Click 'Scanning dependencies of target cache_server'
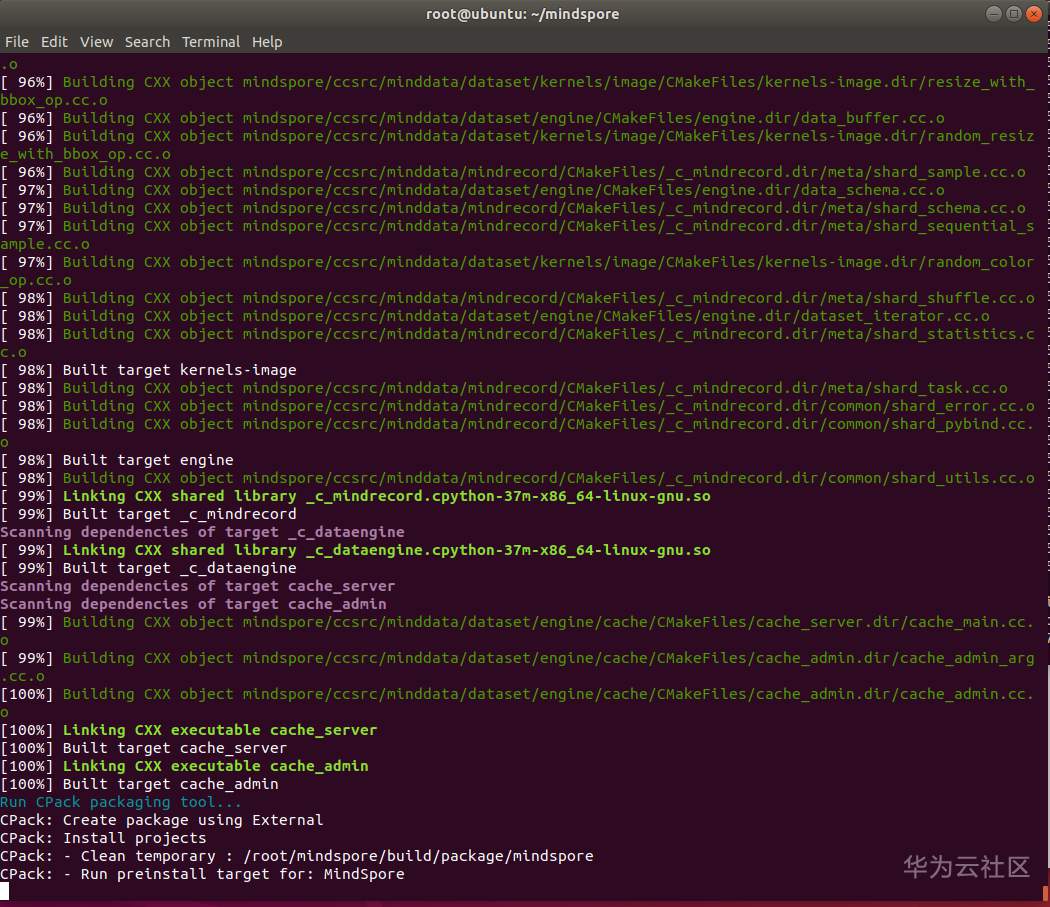Screen dimensions: 1050x907 (198, 586)
